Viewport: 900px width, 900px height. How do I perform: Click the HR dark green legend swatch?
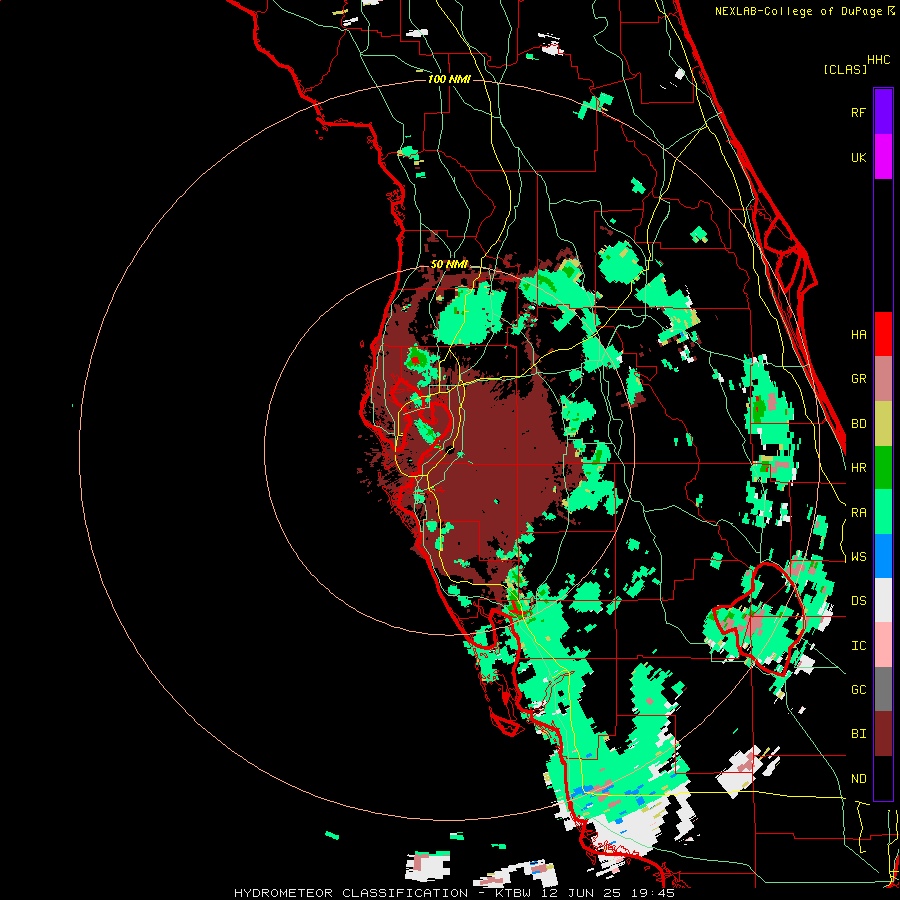(x=883, y=468)
